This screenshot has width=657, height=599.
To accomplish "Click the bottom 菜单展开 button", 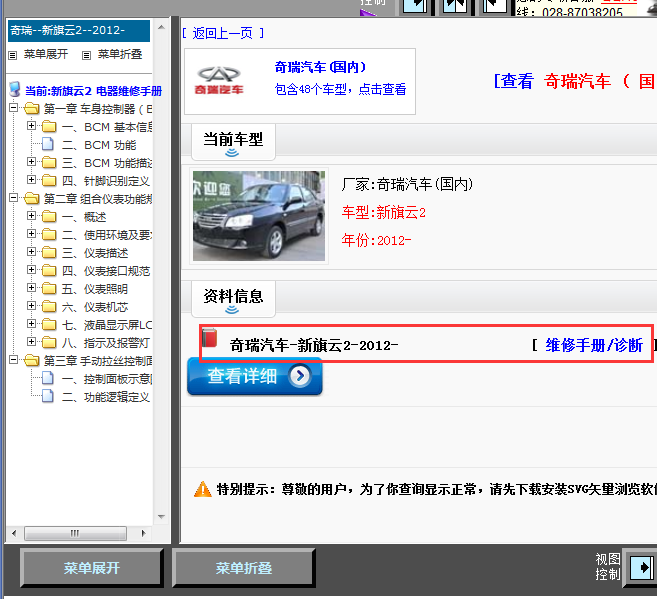I will 91,568.
